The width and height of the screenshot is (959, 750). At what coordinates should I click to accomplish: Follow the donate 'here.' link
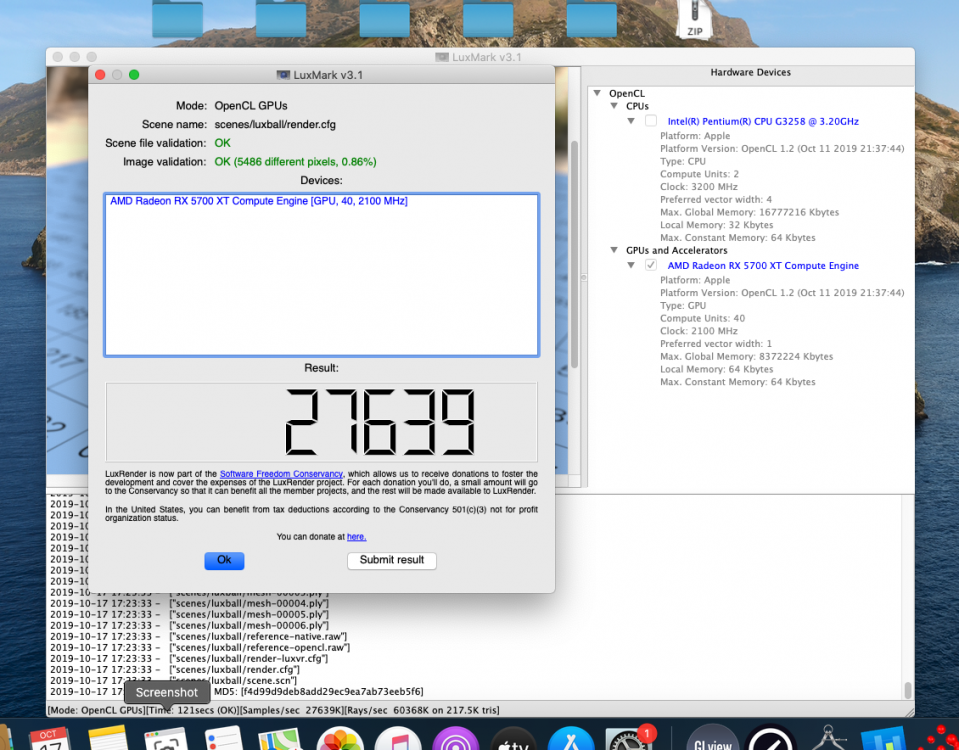(357, 537)
